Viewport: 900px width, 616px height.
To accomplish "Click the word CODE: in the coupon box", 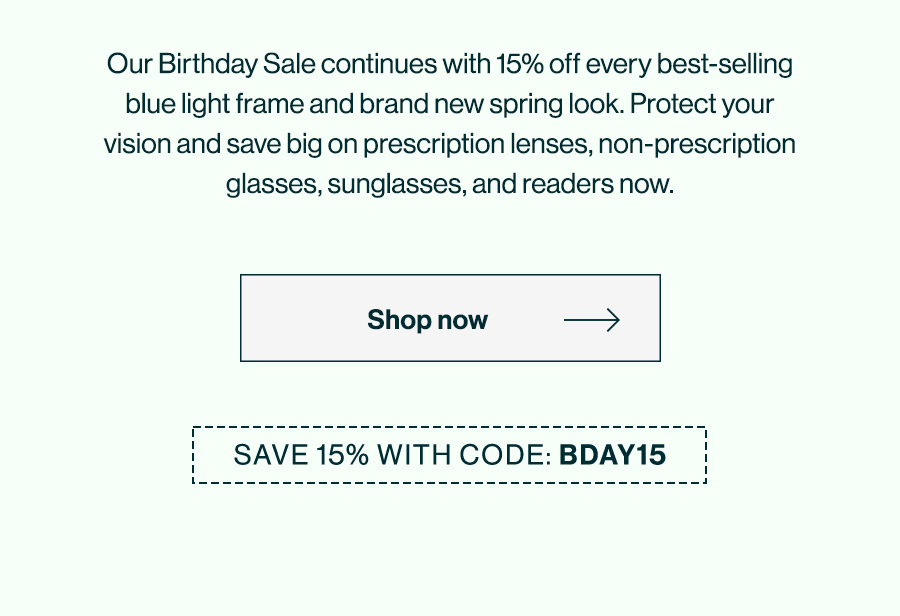I will tap(506, 455).
